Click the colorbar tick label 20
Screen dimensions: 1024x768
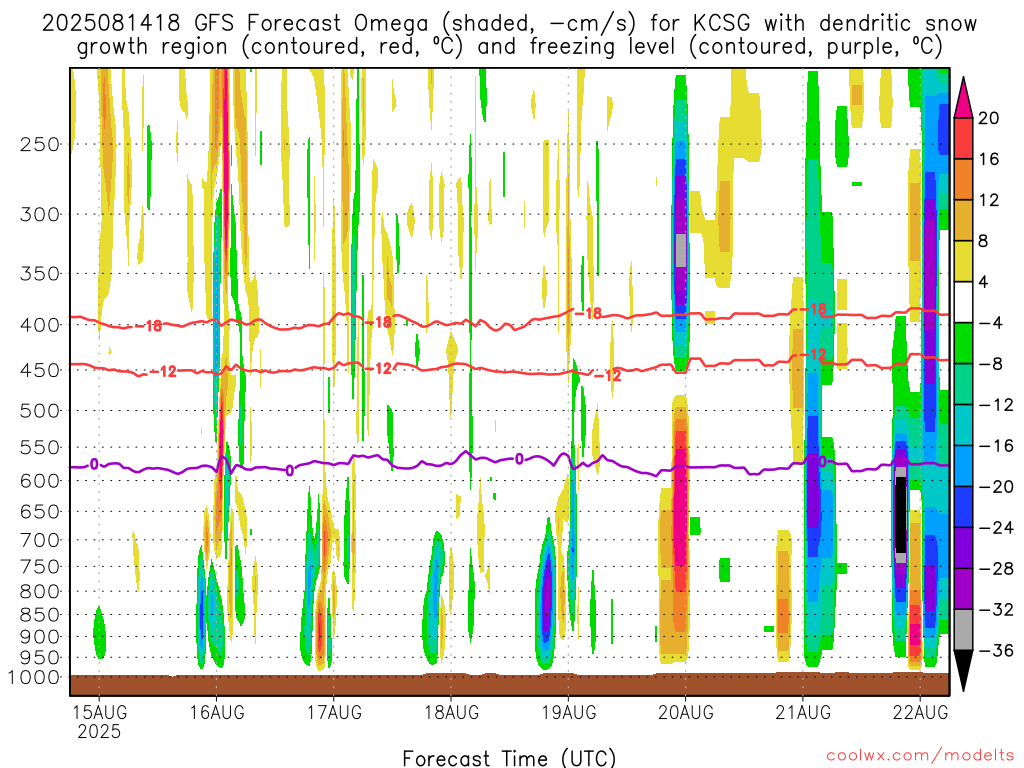989,118
